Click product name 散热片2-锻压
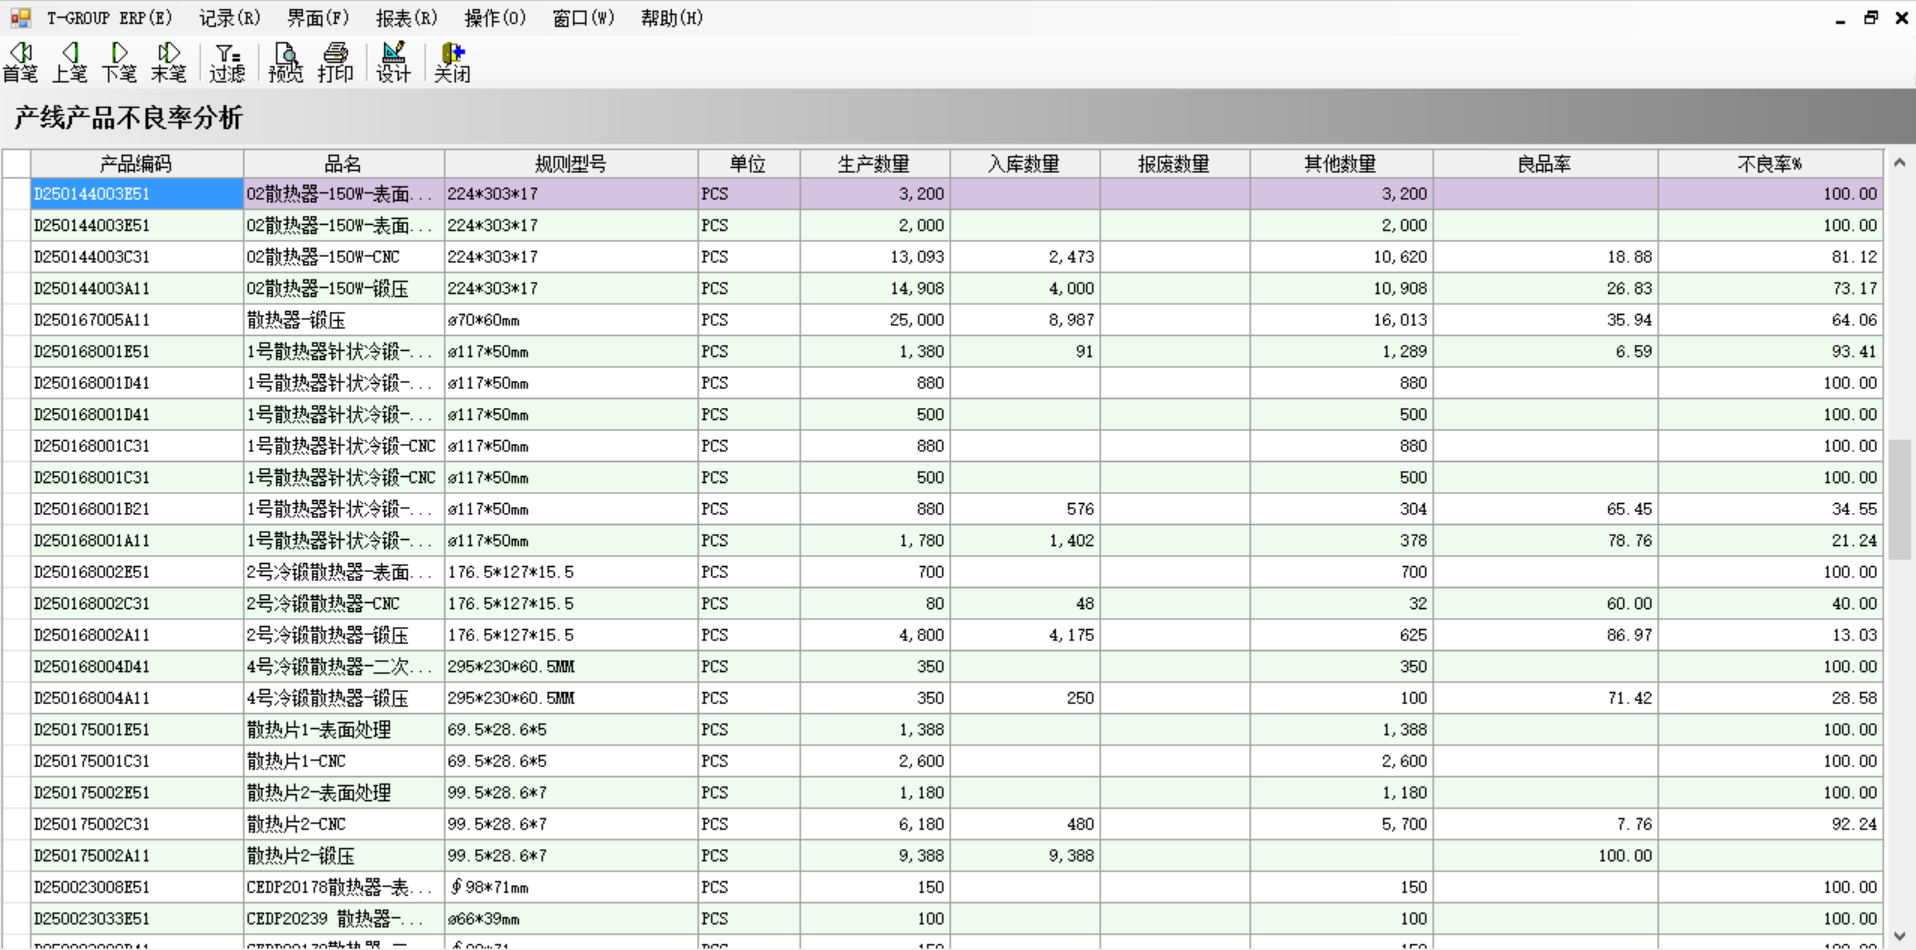 [x=344, y=856]
